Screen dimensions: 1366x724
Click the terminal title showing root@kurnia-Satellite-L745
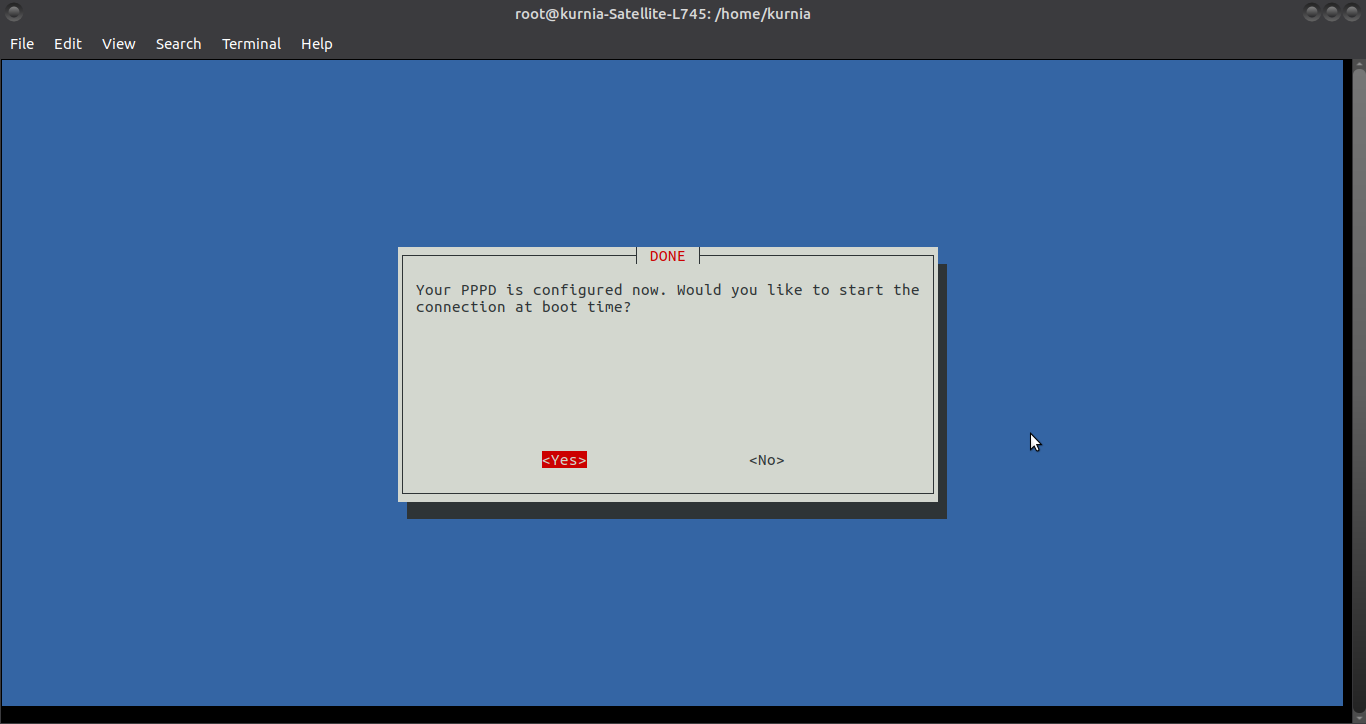point(663,13)
